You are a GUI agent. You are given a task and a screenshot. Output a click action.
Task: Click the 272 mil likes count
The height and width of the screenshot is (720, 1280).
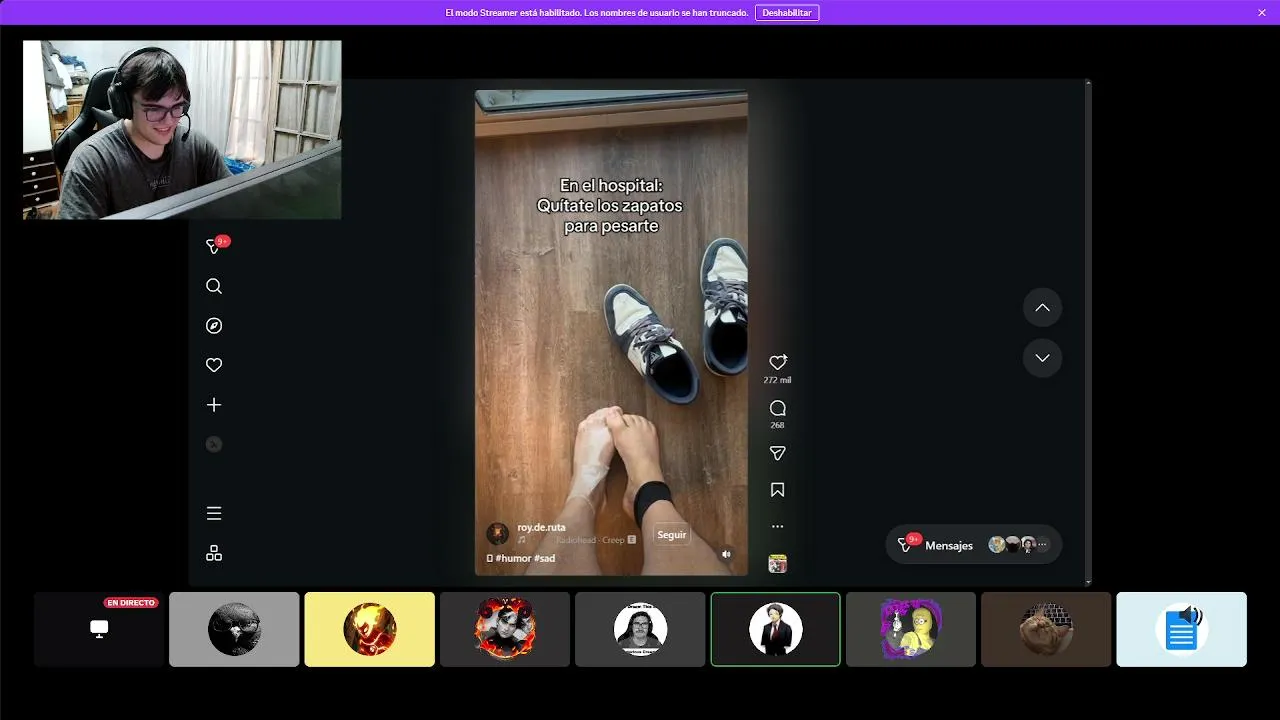point(778,381)
